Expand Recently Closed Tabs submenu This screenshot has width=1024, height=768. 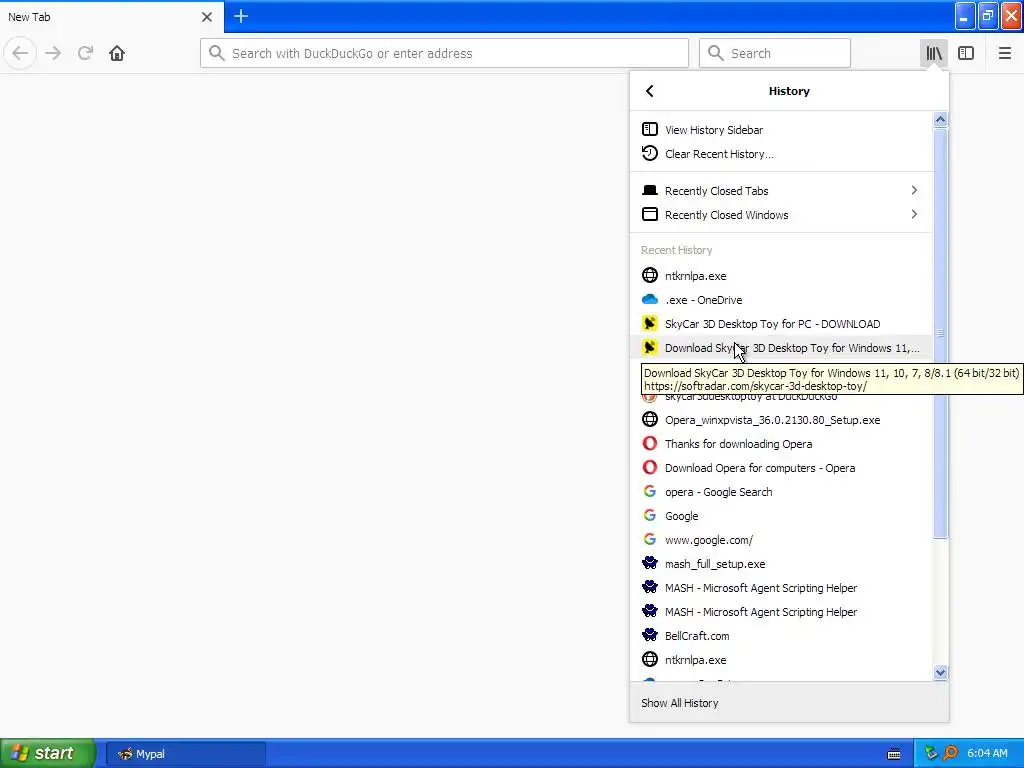(781, 191)
